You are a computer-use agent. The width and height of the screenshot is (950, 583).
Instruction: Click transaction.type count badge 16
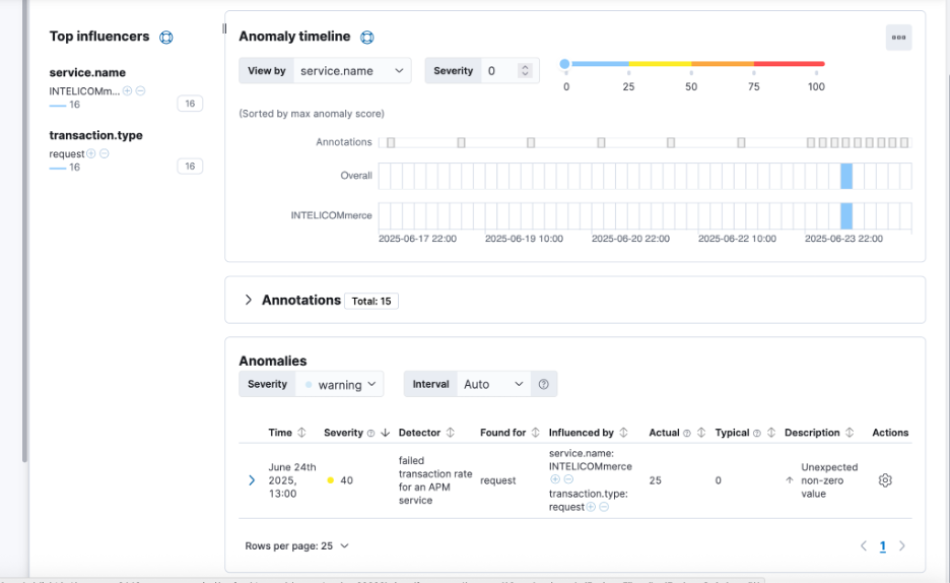[x=190, y=166]
